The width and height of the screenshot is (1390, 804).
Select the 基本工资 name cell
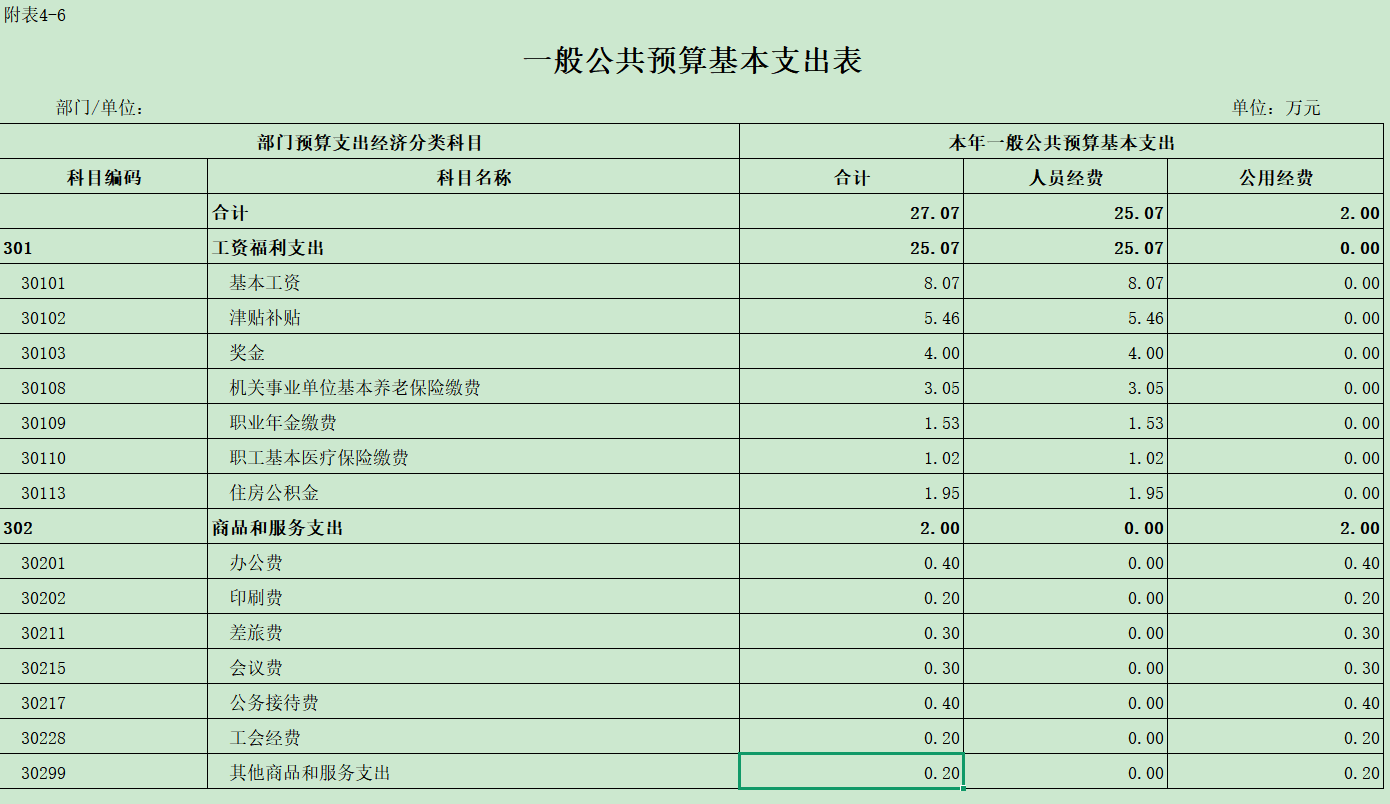pyautogui.click(x=474, y=282)
